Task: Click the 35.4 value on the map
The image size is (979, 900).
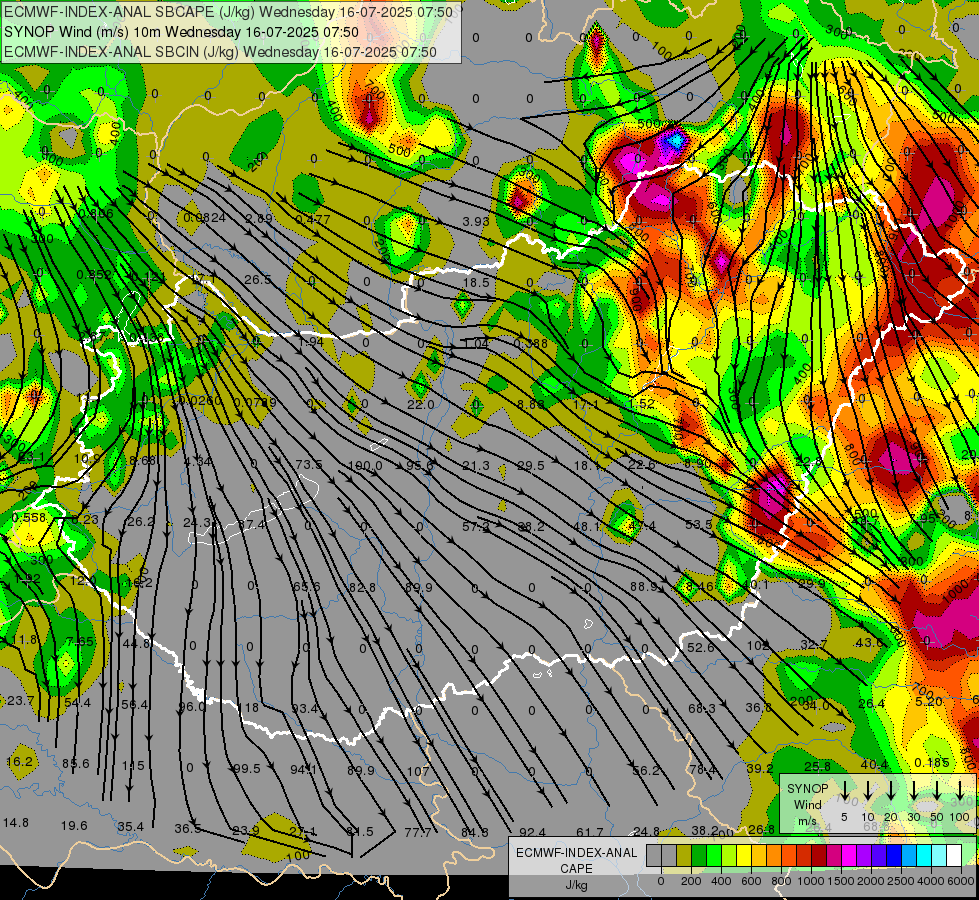Action: (130, 827)
